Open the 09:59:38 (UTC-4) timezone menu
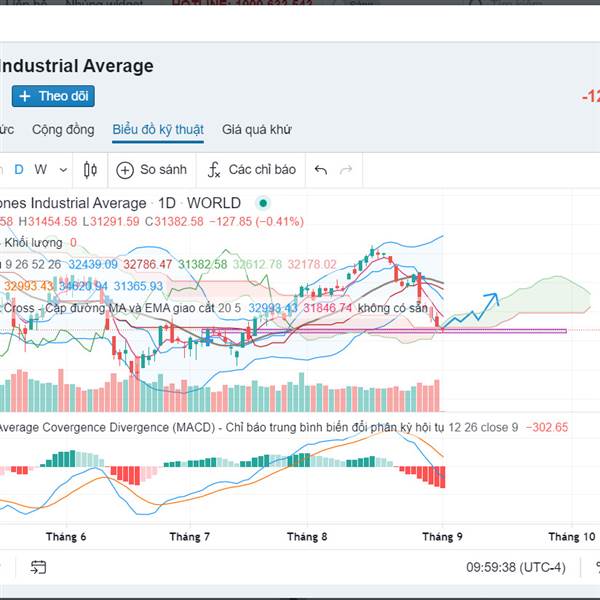The width and height of the screenshot is (600, 600). [515, 567]
